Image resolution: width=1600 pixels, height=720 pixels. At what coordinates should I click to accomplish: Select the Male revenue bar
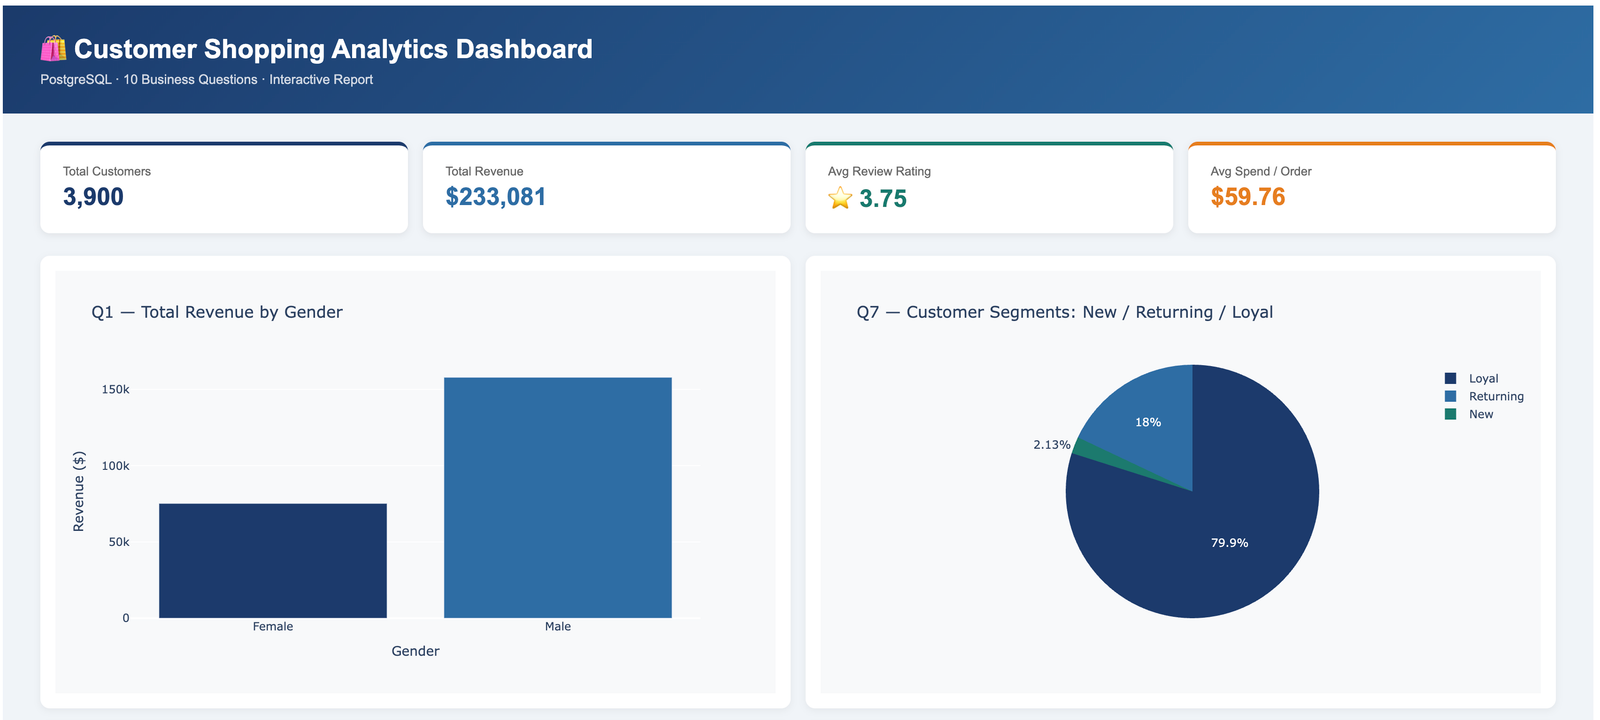[558, 498]
